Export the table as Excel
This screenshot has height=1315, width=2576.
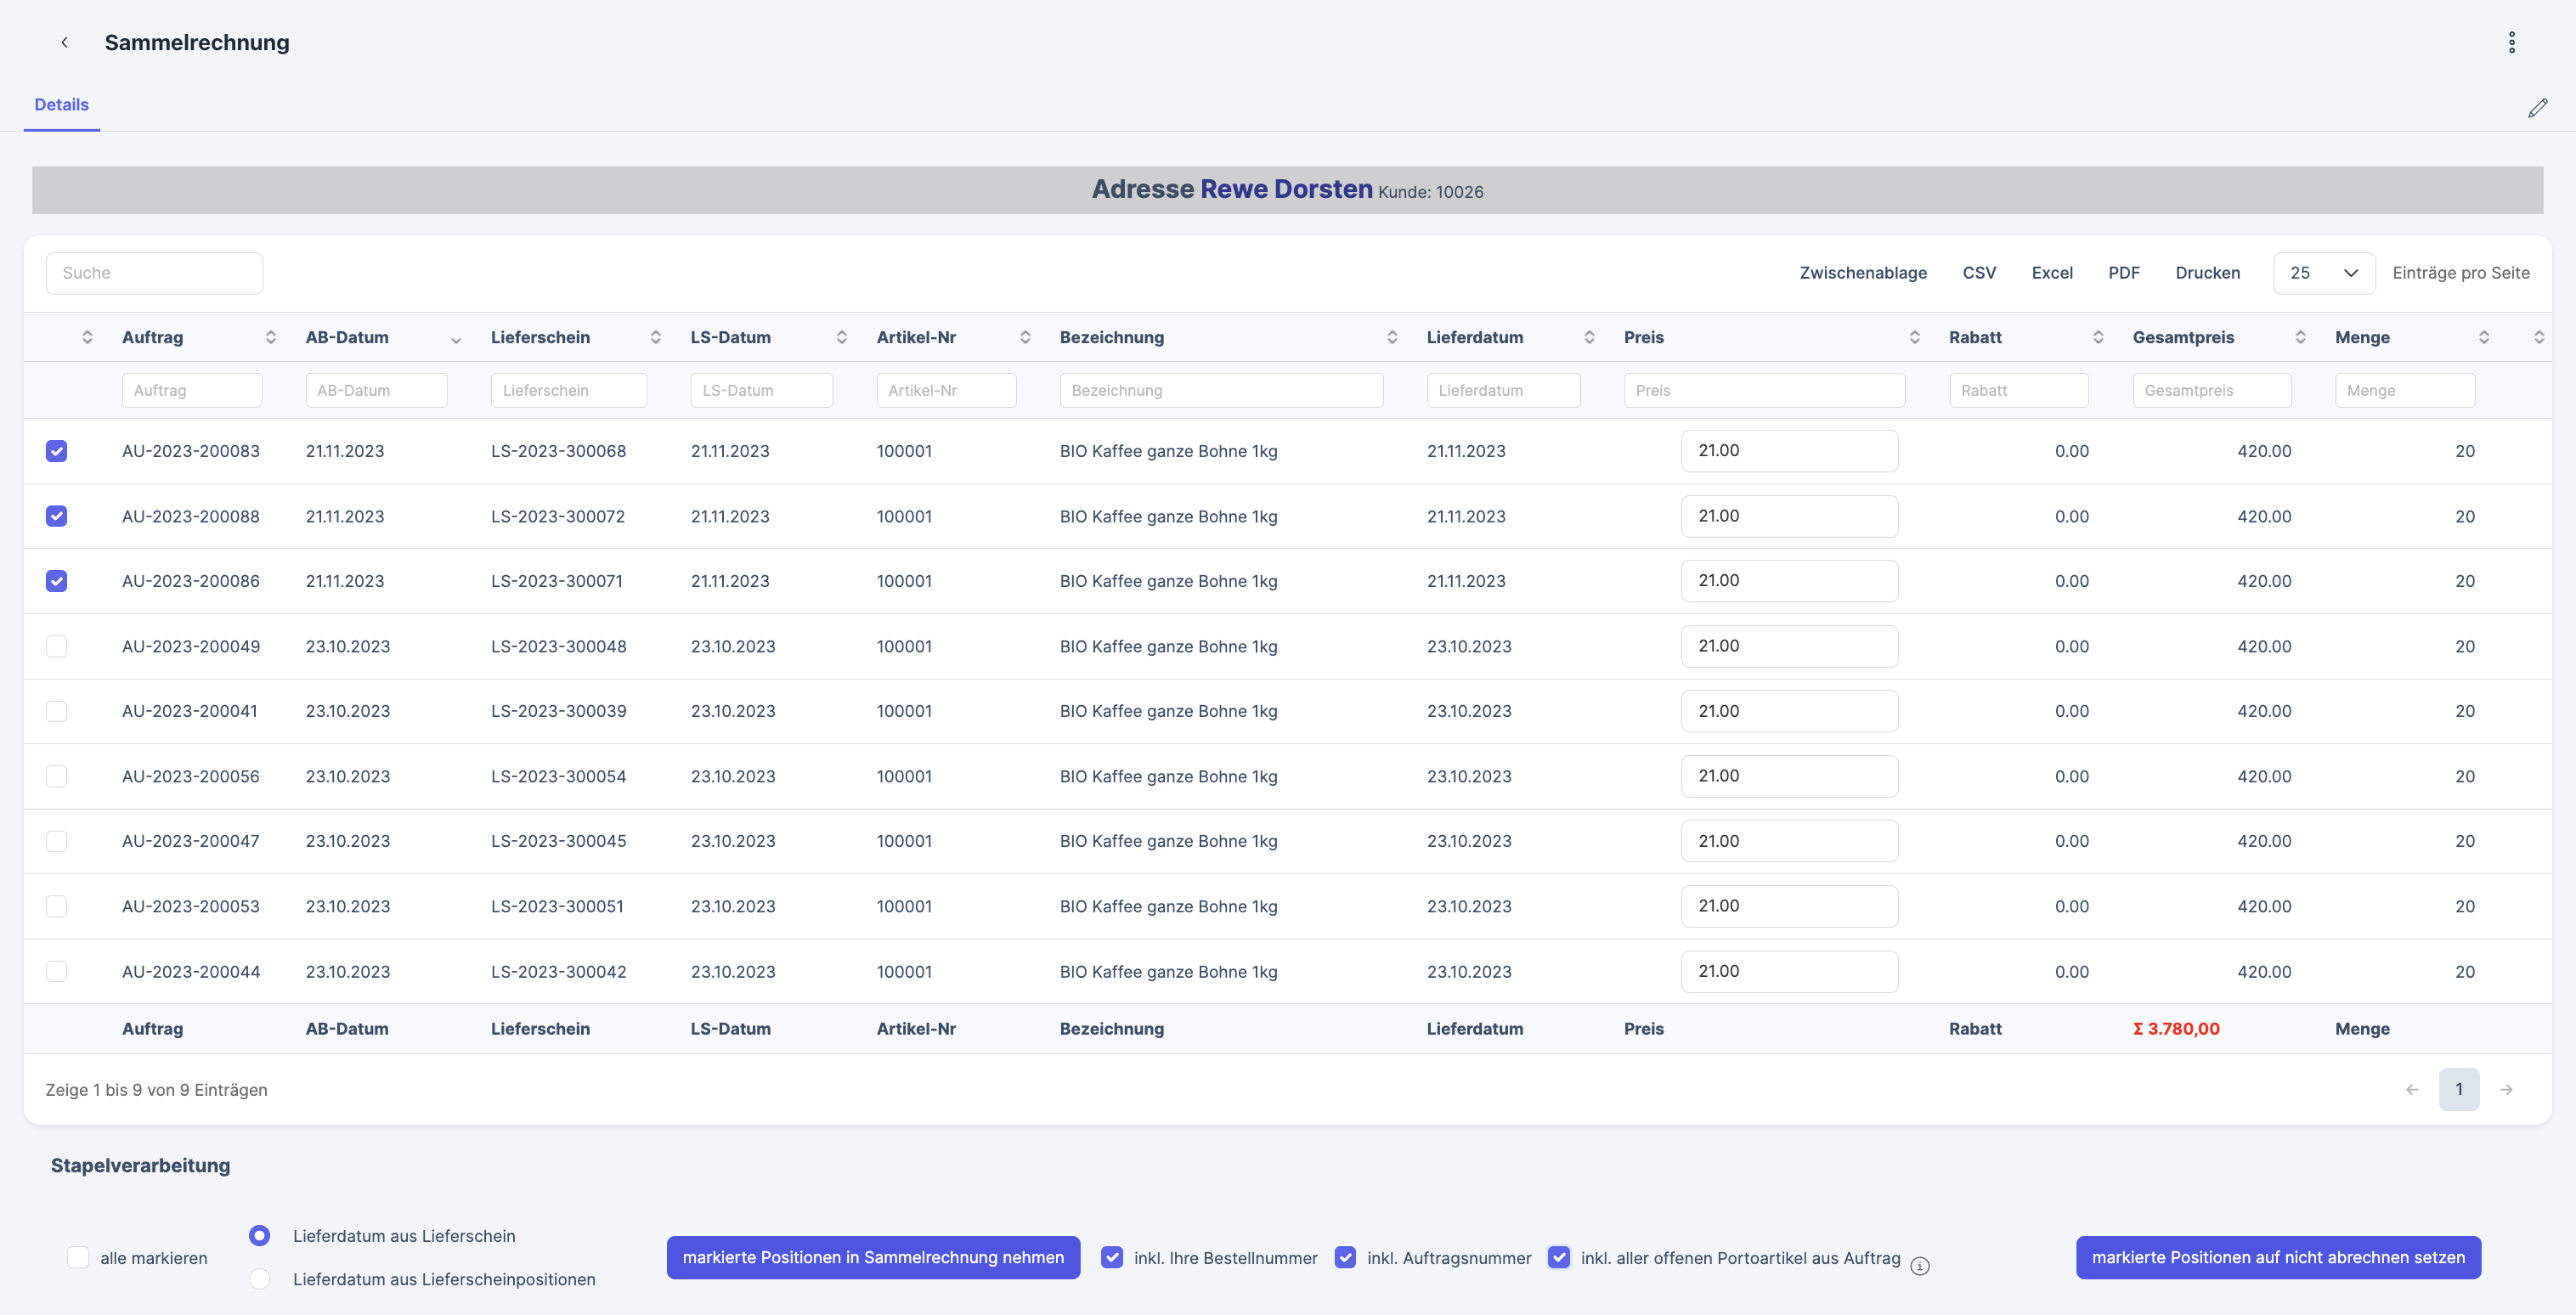pyautogui.click(x=2051, y=273)
